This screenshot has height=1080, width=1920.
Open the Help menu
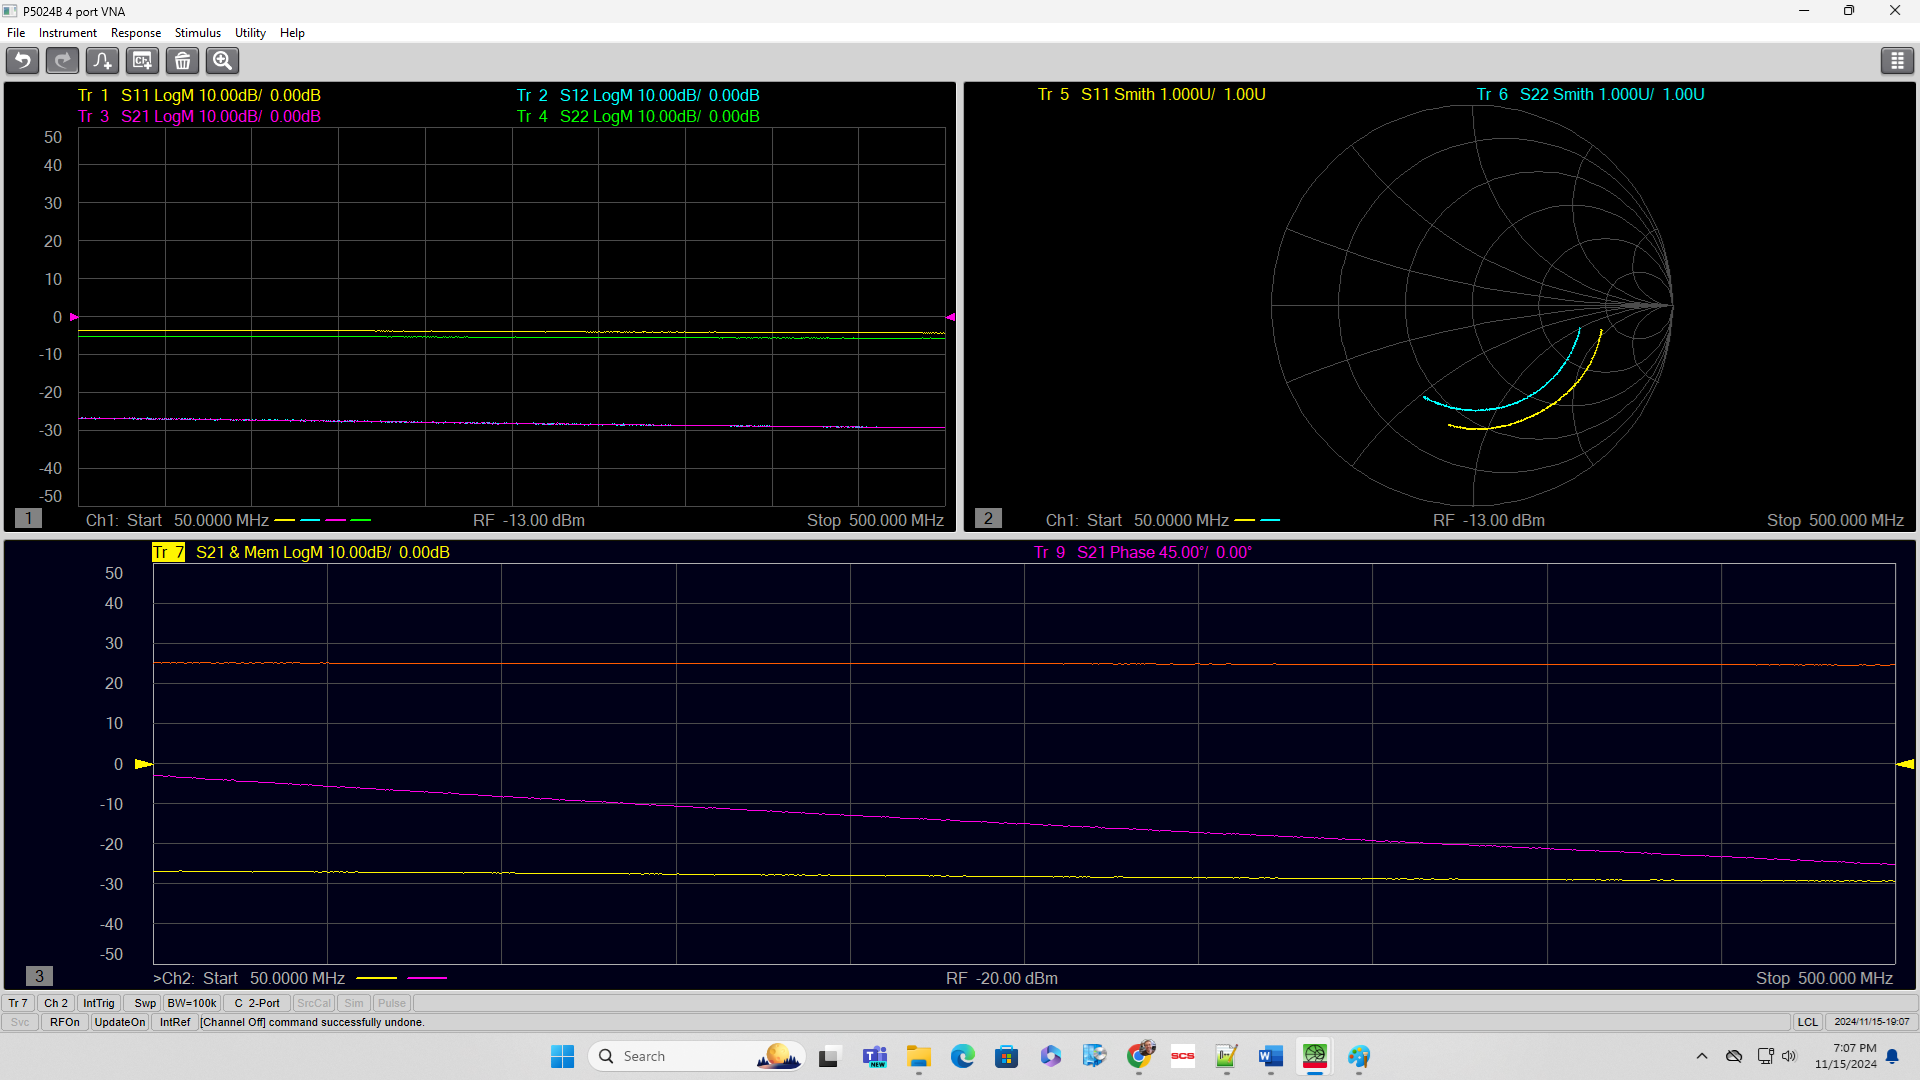(292, 33)
